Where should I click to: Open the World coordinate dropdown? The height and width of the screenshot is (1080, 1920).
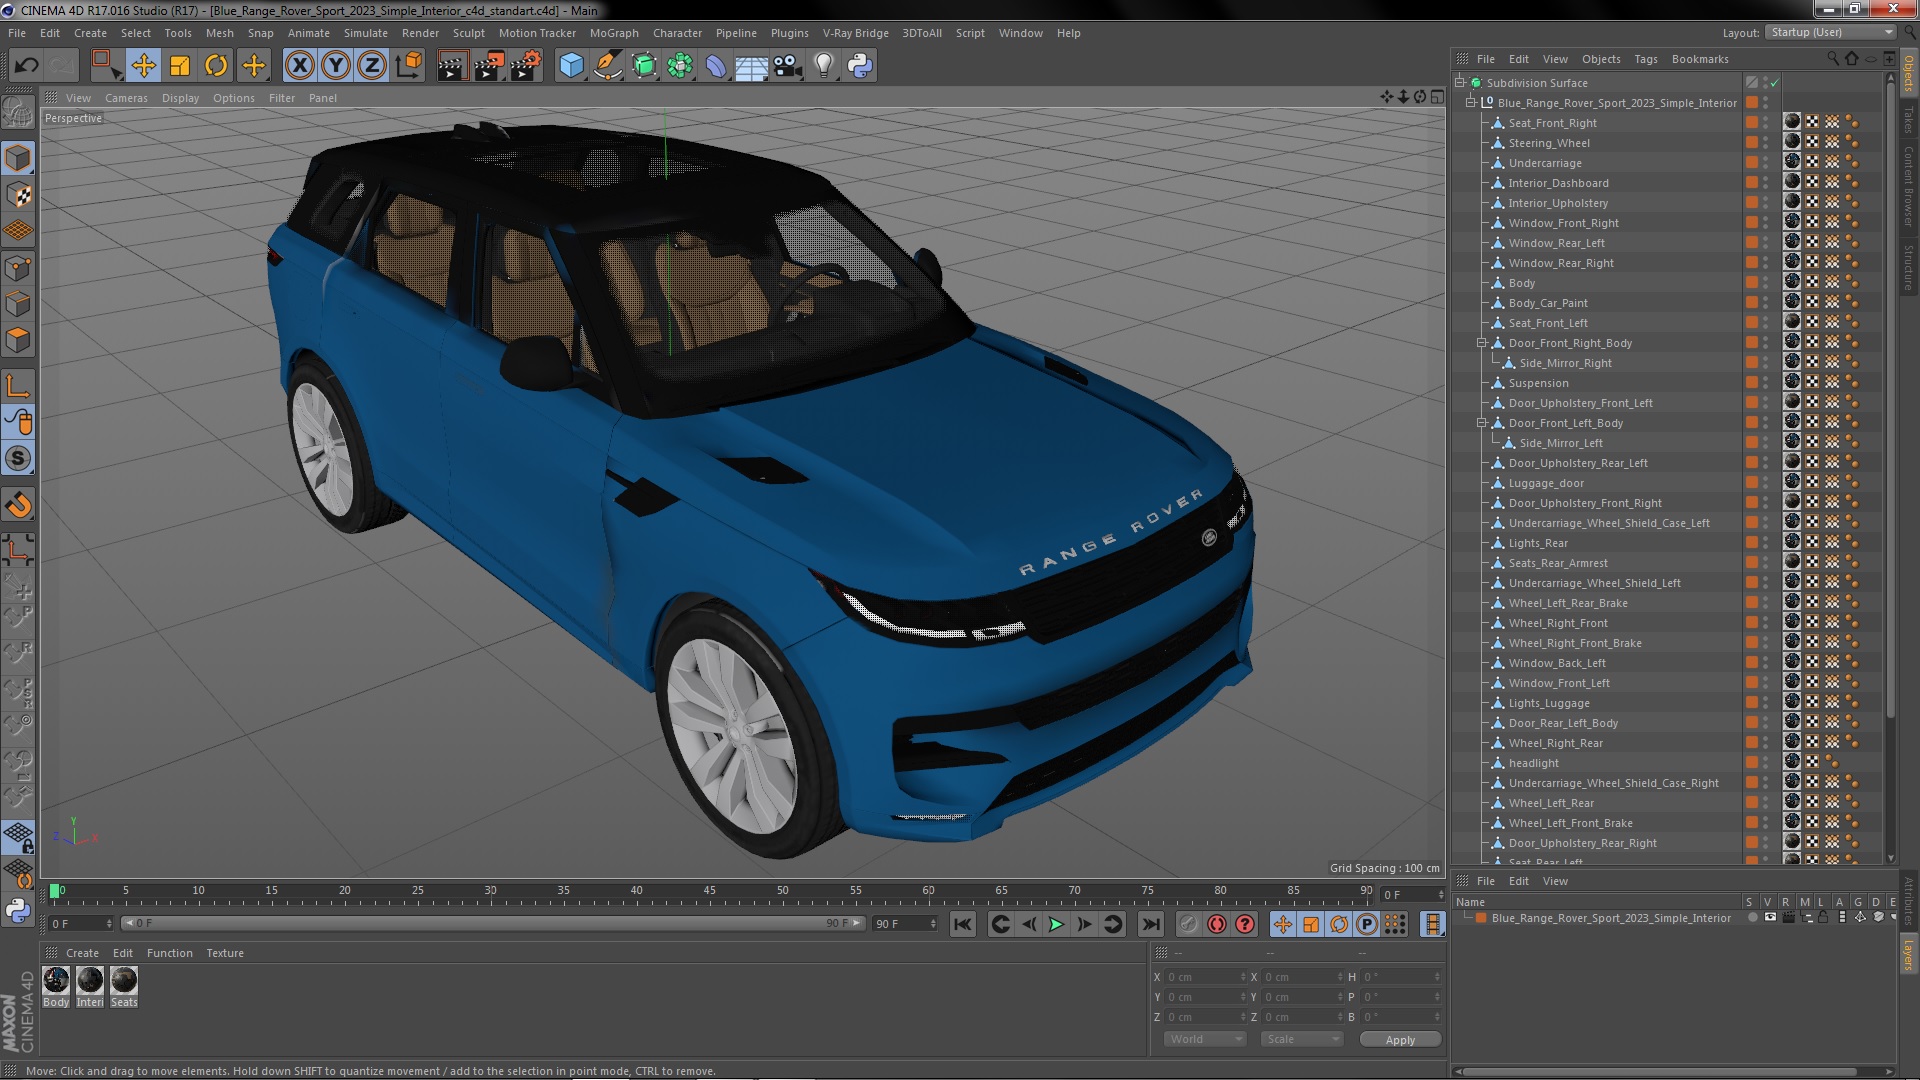click(x=1205, y=1039)
